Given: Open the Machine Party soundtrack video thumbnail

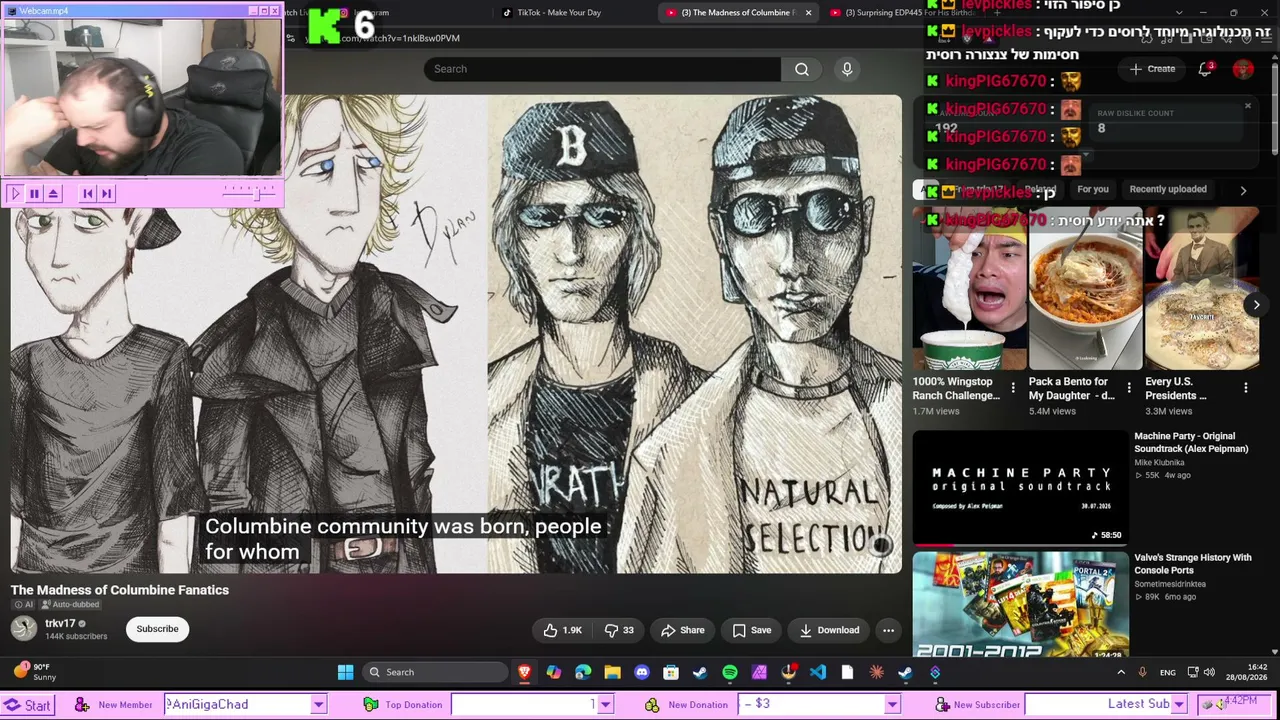Looking at the screenshot, I should pyautogui.click(x=1020, y=489).
